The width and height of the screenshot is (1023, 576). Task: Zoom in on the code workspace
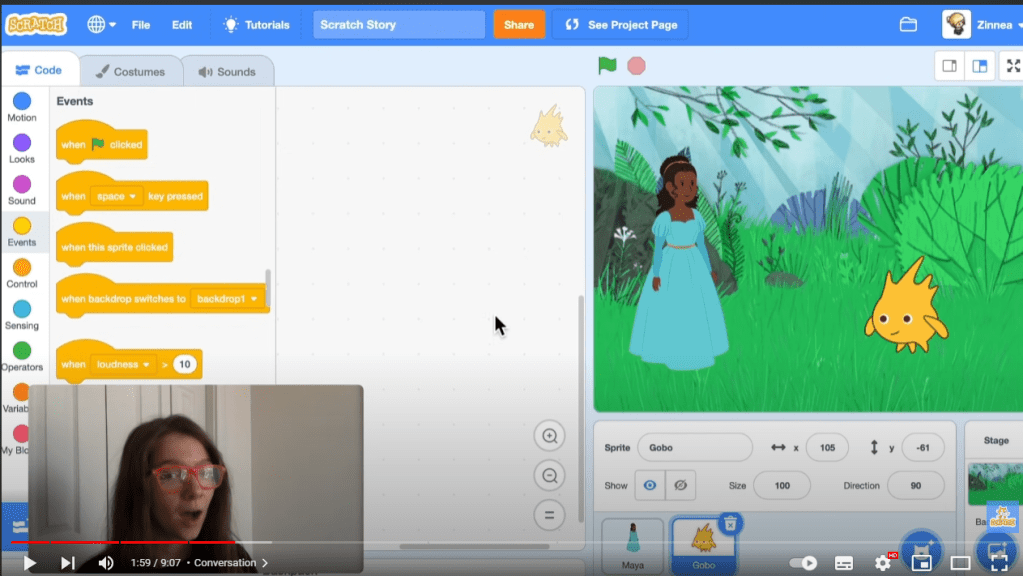549,436
